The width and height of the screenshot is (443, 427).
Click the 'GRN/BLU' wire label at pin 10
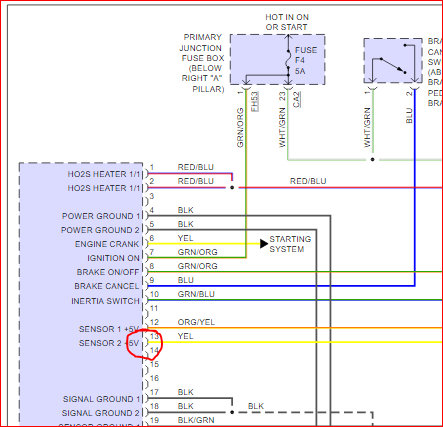pos(196,294)
